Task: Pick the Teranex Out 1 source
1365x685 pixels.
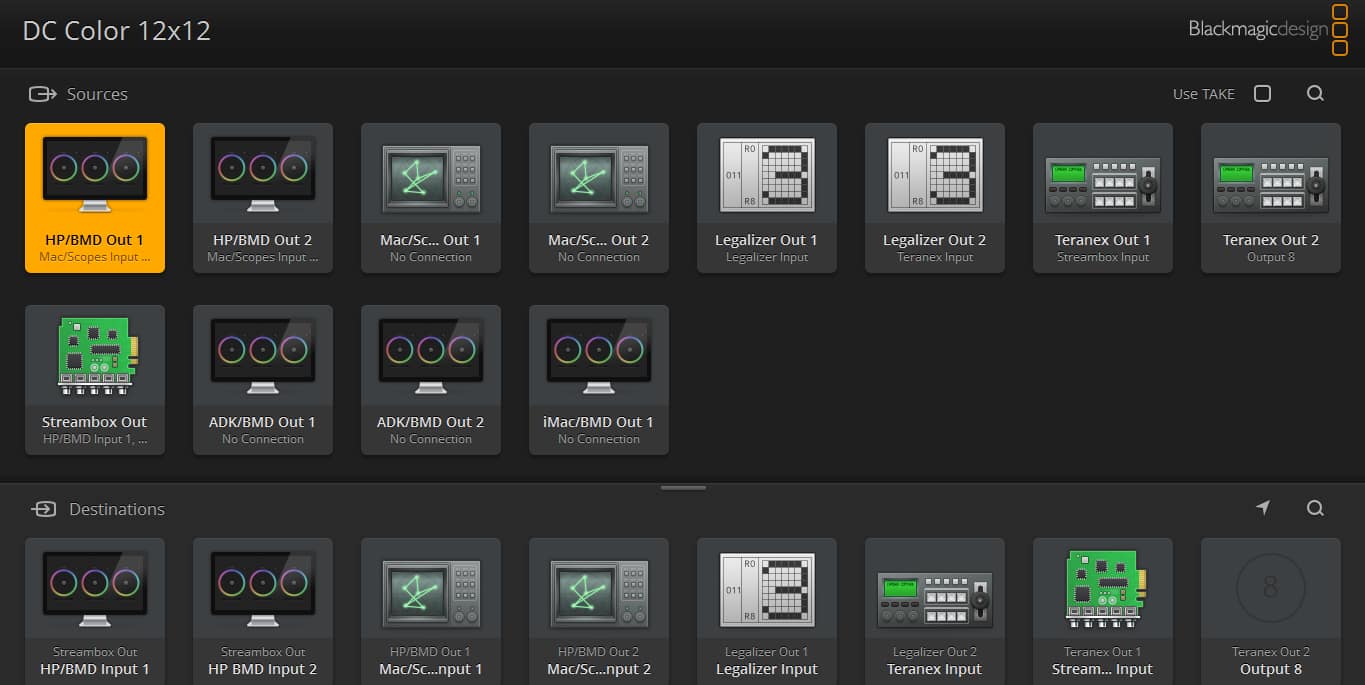Action: [x=1103, y=198]
